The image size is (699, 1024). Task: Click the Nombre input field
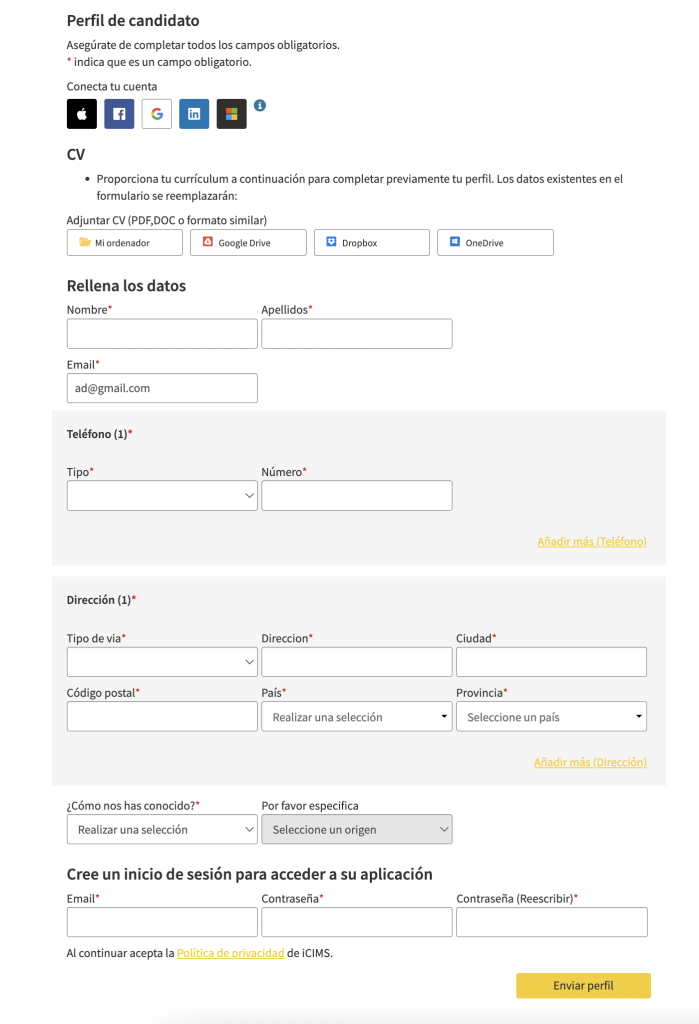[161, 333]
